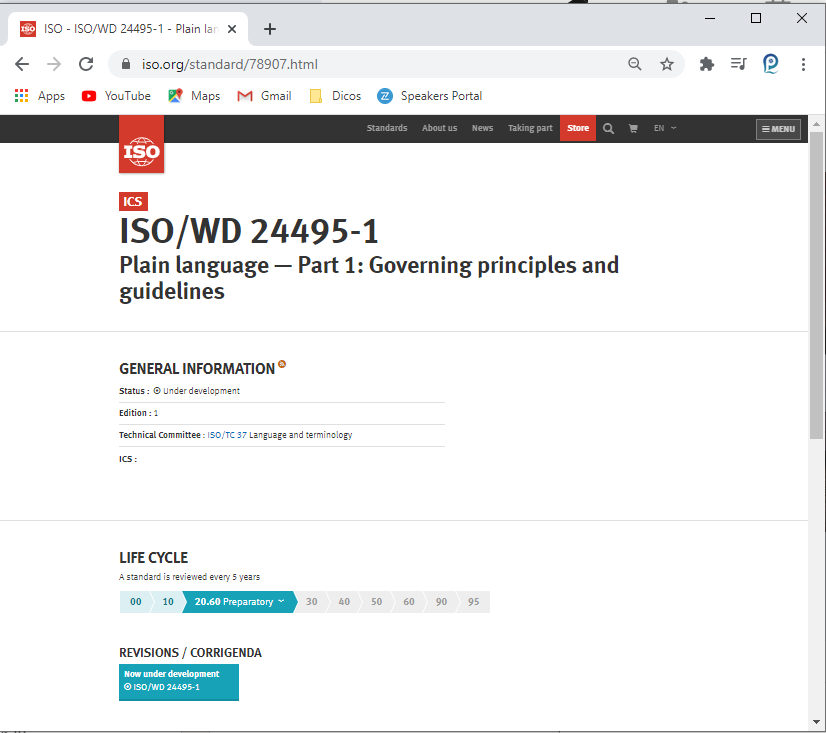Click the 'Under development' status text
Viewport: 826px width, 733px height.
(201, 391)
